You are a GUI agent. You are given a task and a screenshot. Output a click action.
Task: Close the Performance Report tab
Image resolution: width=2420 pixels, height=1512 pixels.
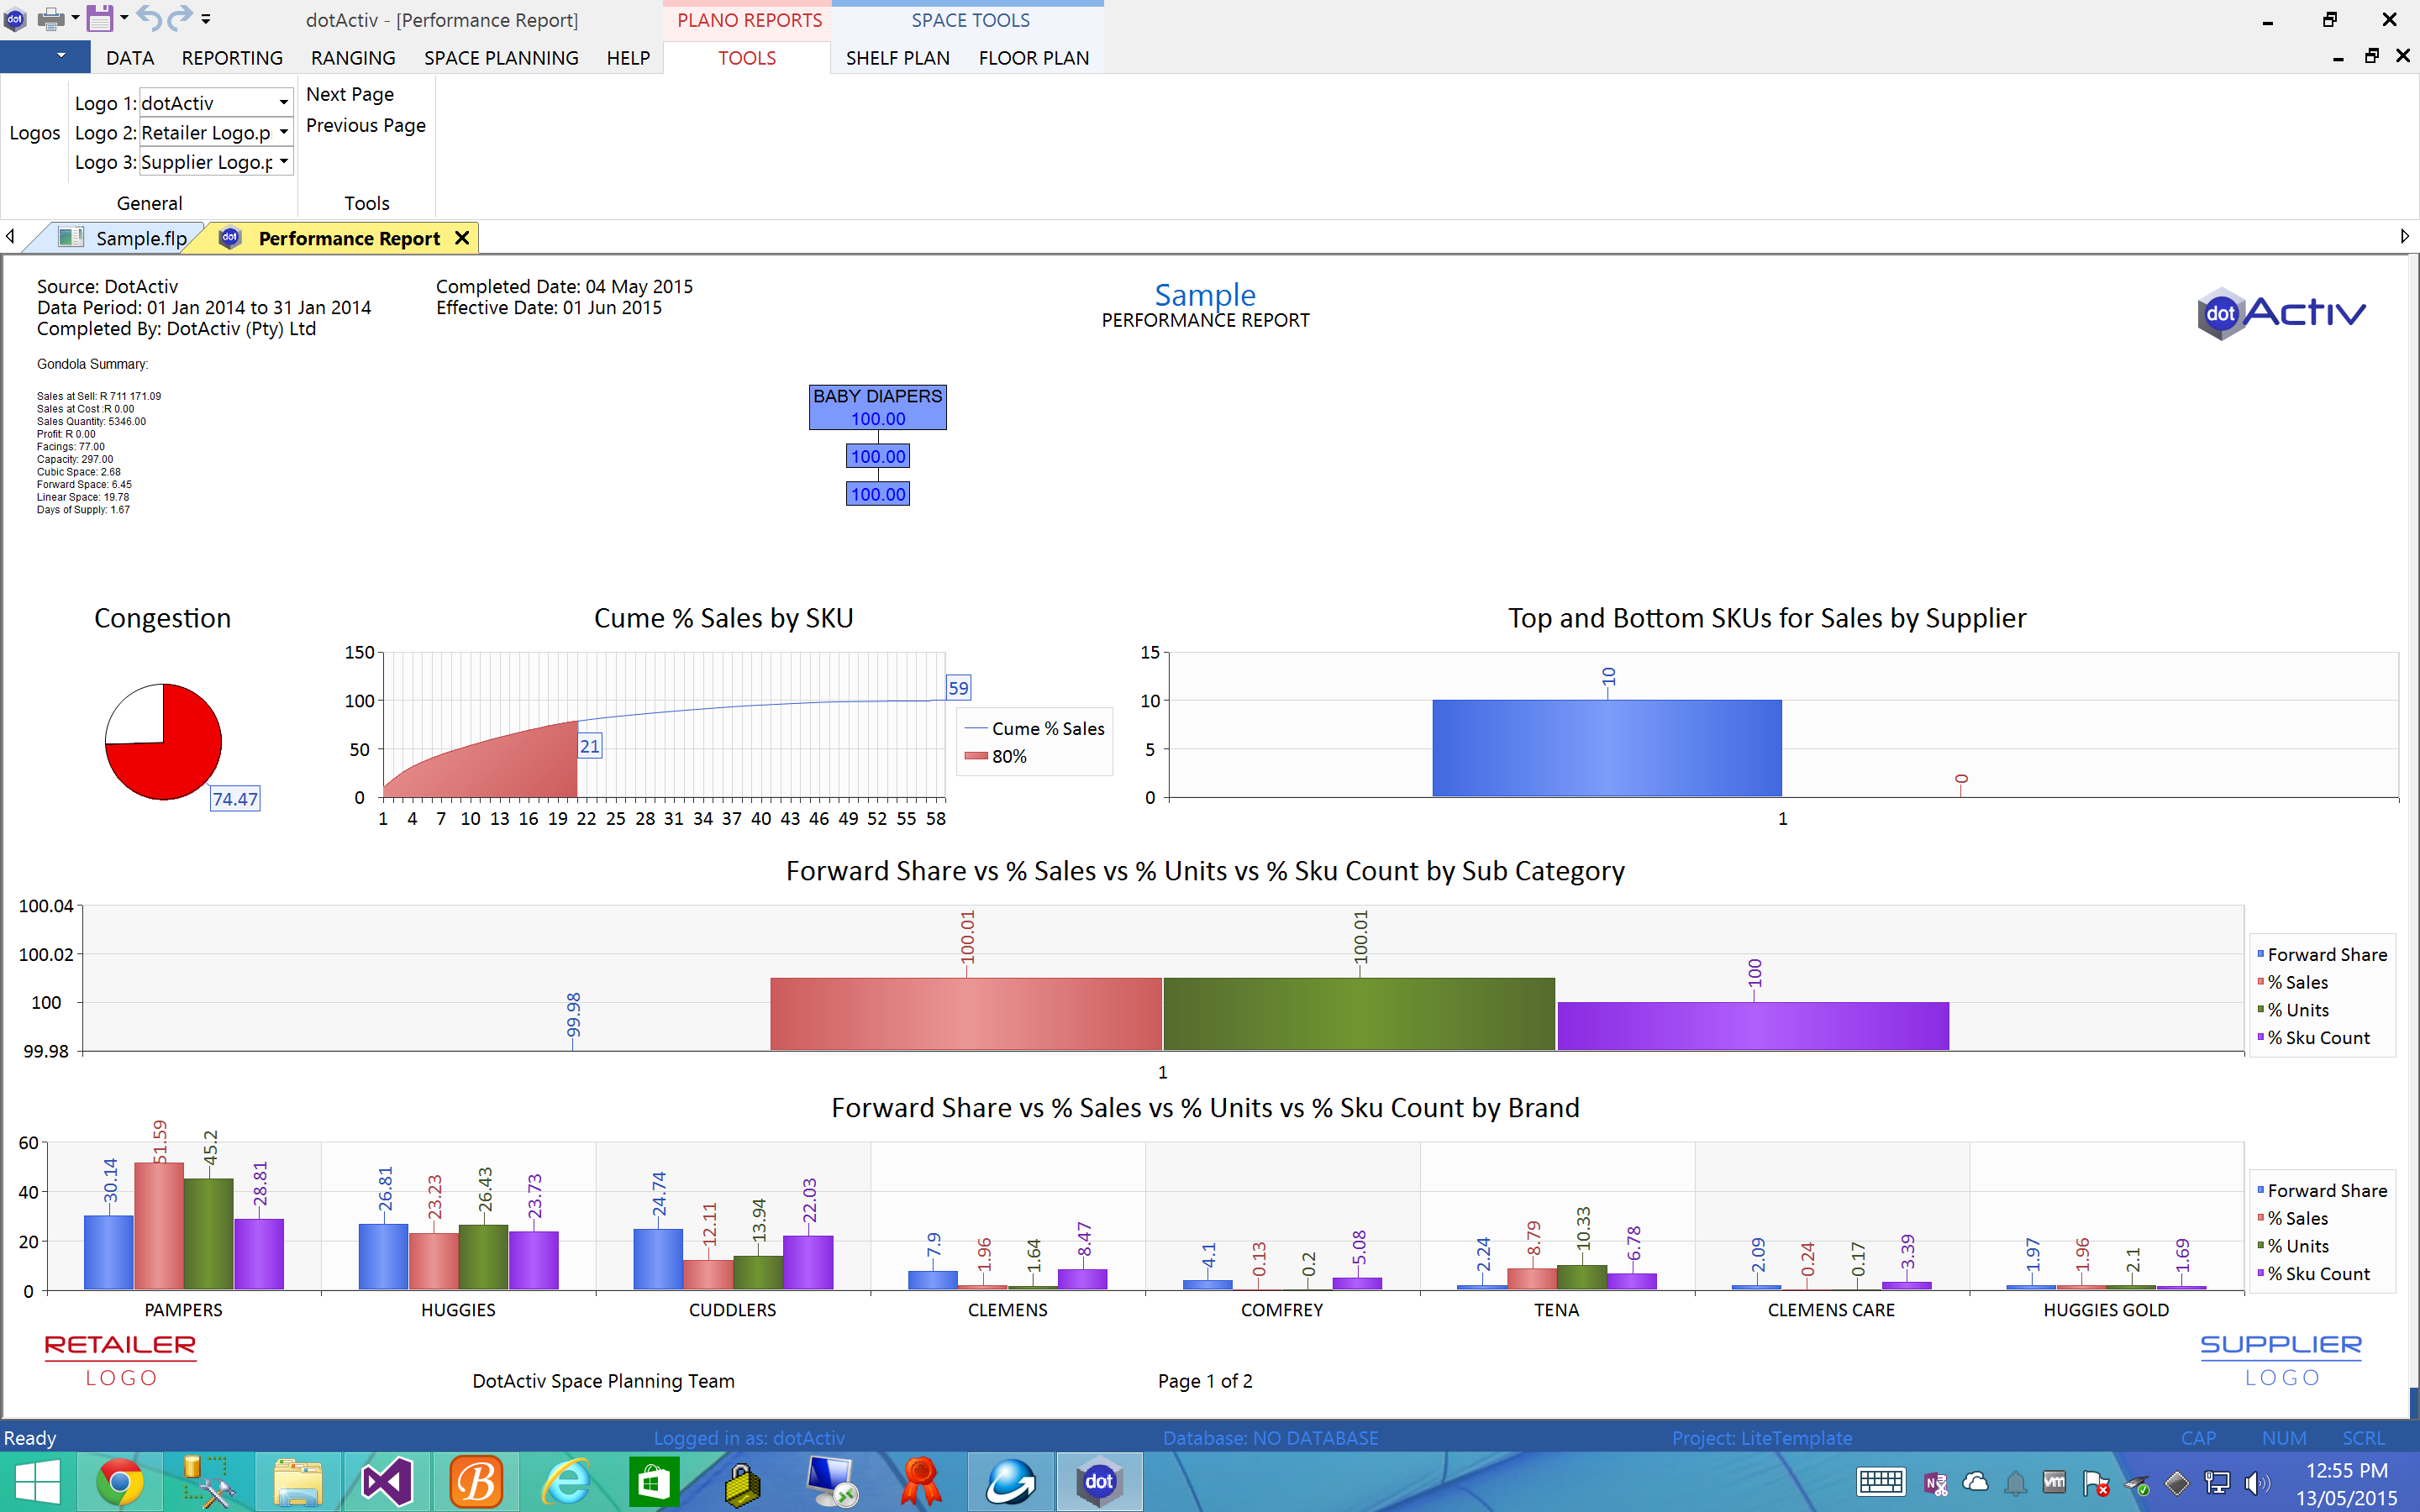462,237
